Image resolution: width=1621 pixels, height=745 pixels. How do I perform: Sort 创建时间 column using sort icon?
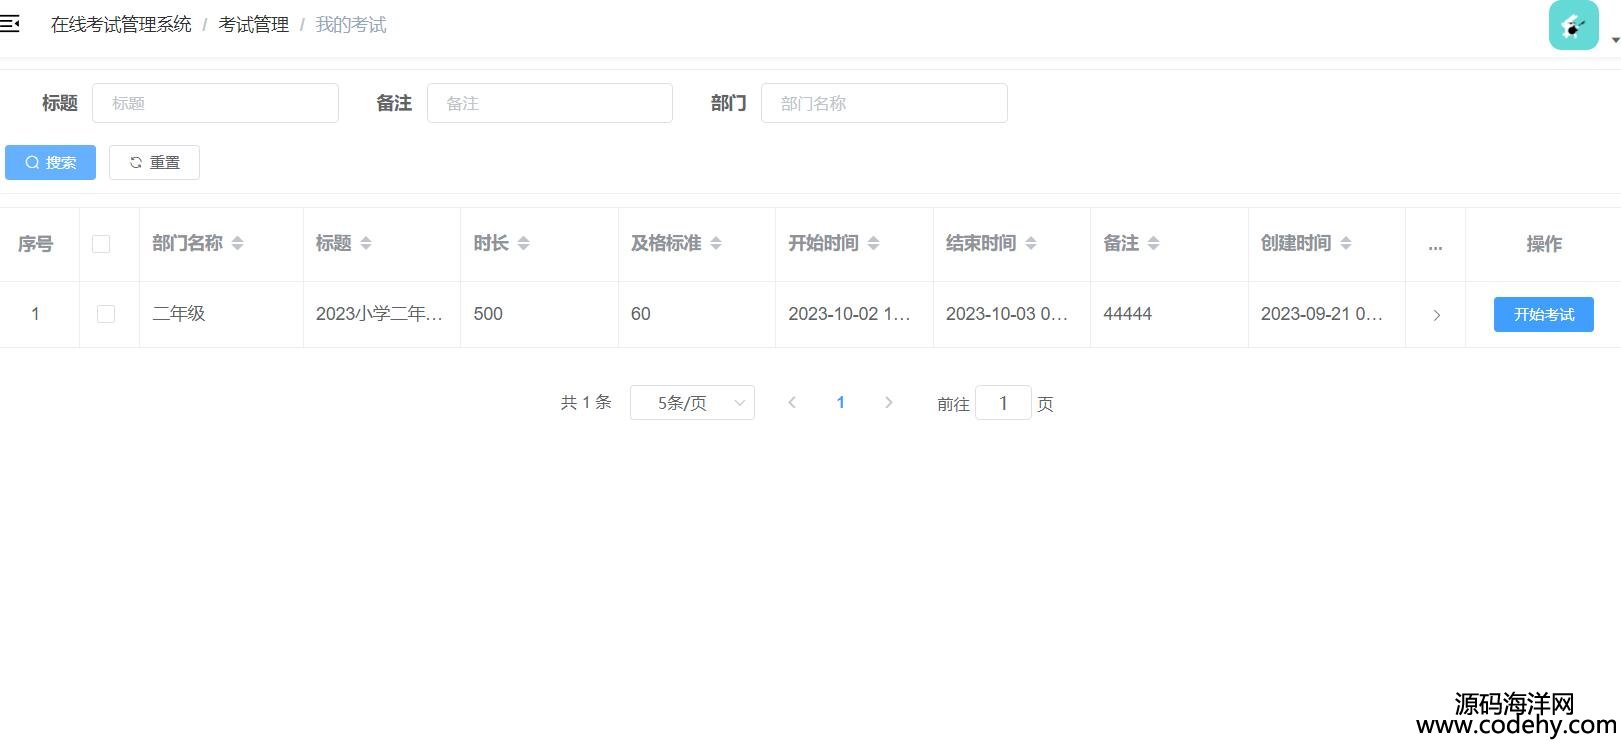click(x=1346, y=243)
